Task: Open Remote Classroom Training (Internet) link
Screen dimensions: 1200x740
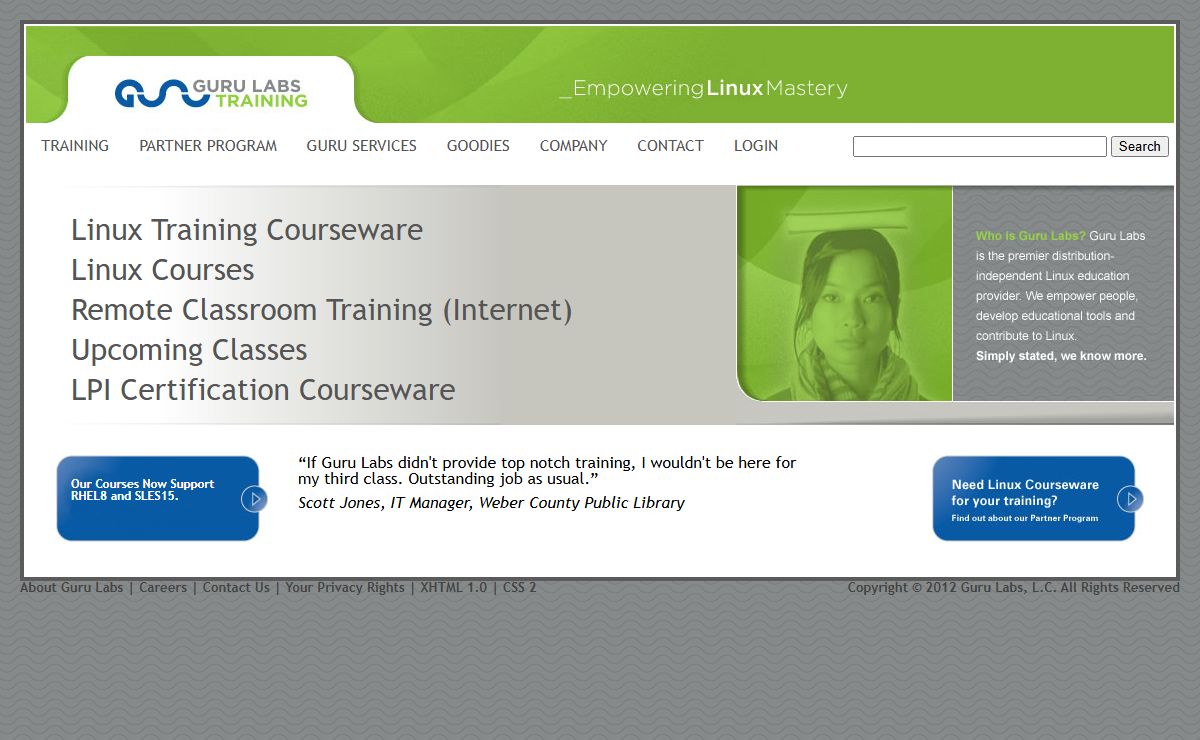Action: coord(322,310)
